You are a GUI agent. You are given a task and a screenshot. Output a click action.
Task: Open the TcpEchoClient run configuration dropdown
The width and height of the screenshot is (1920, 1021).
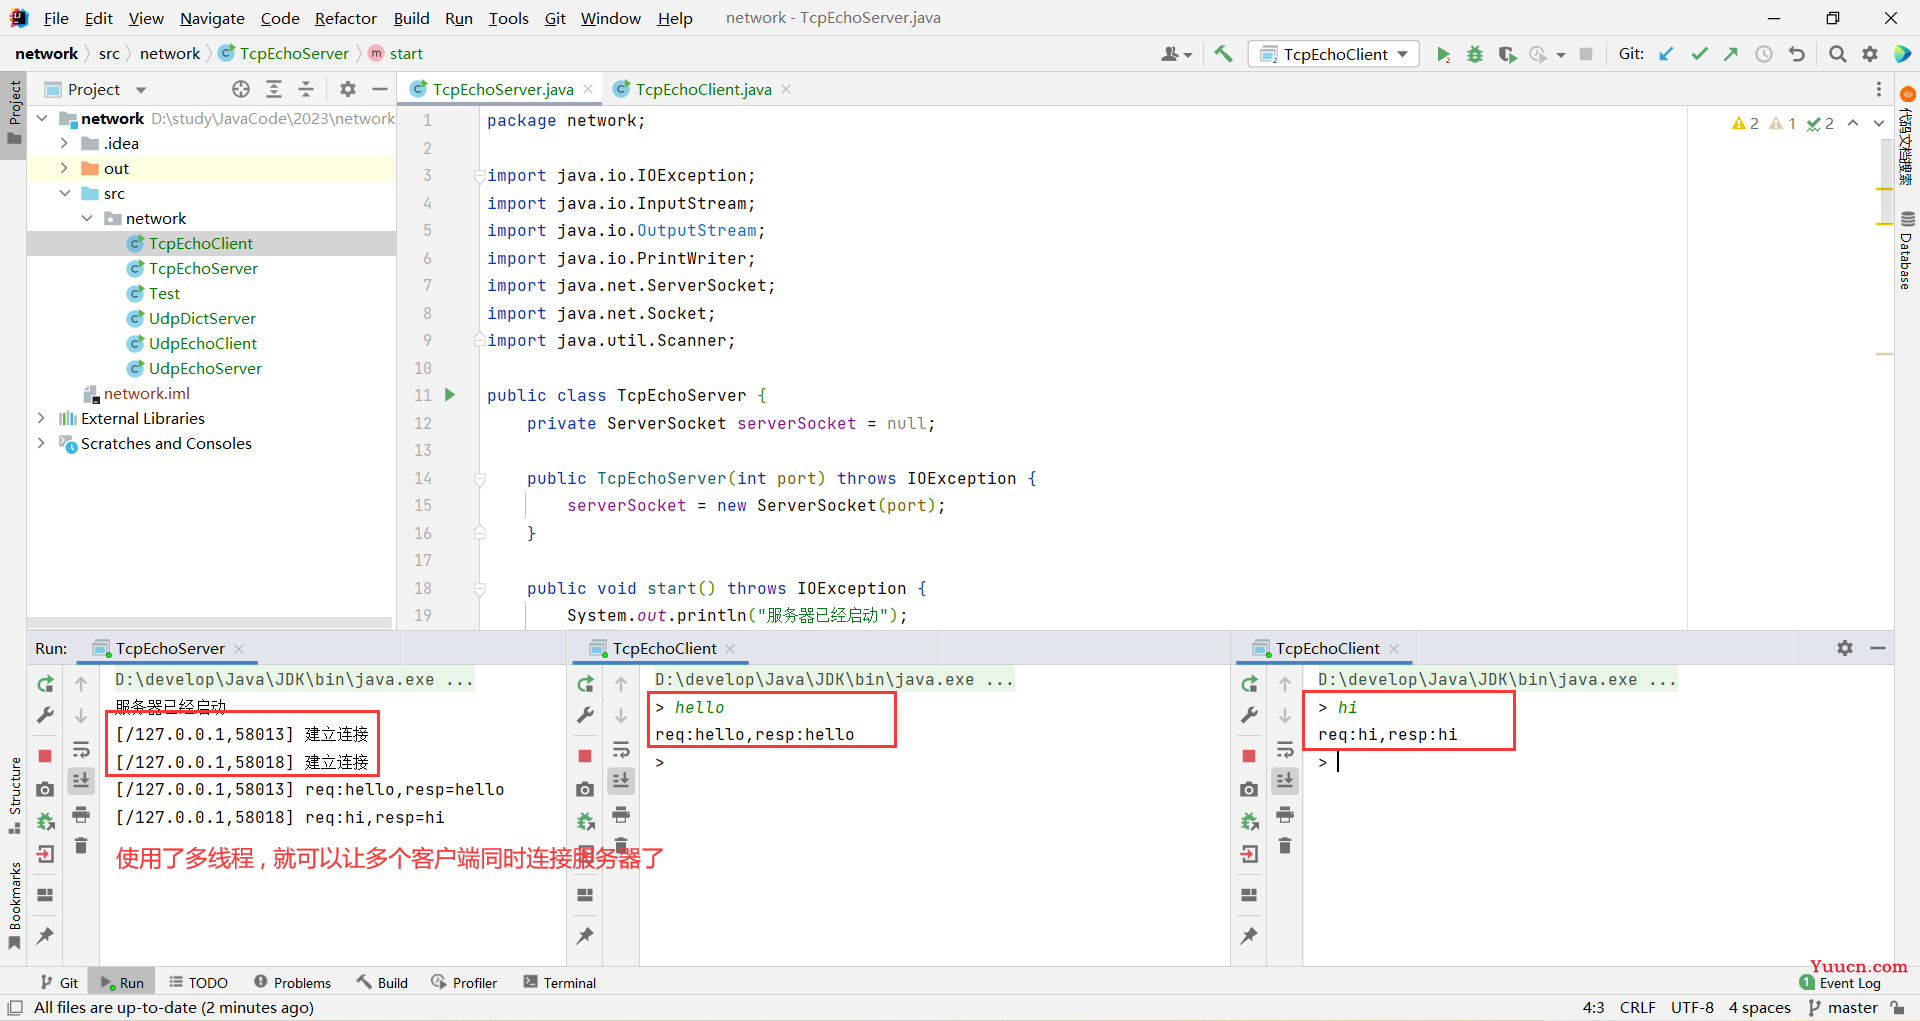tap(1334, 54)
